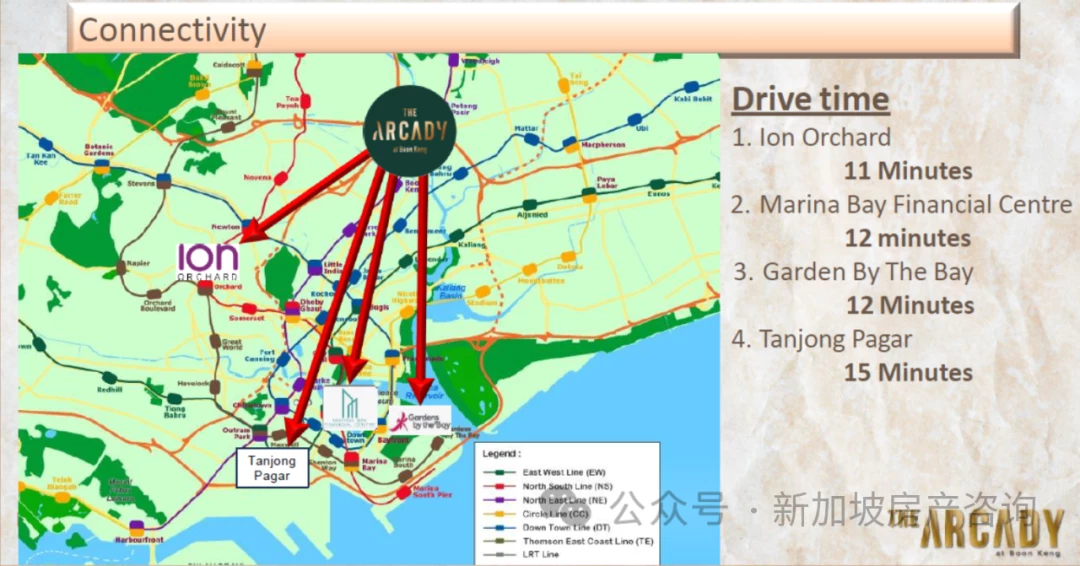This screenshot has height=566, width=1080.
Task: Click East West Line (EW) legend color
Action: click(x=499, y=472)
